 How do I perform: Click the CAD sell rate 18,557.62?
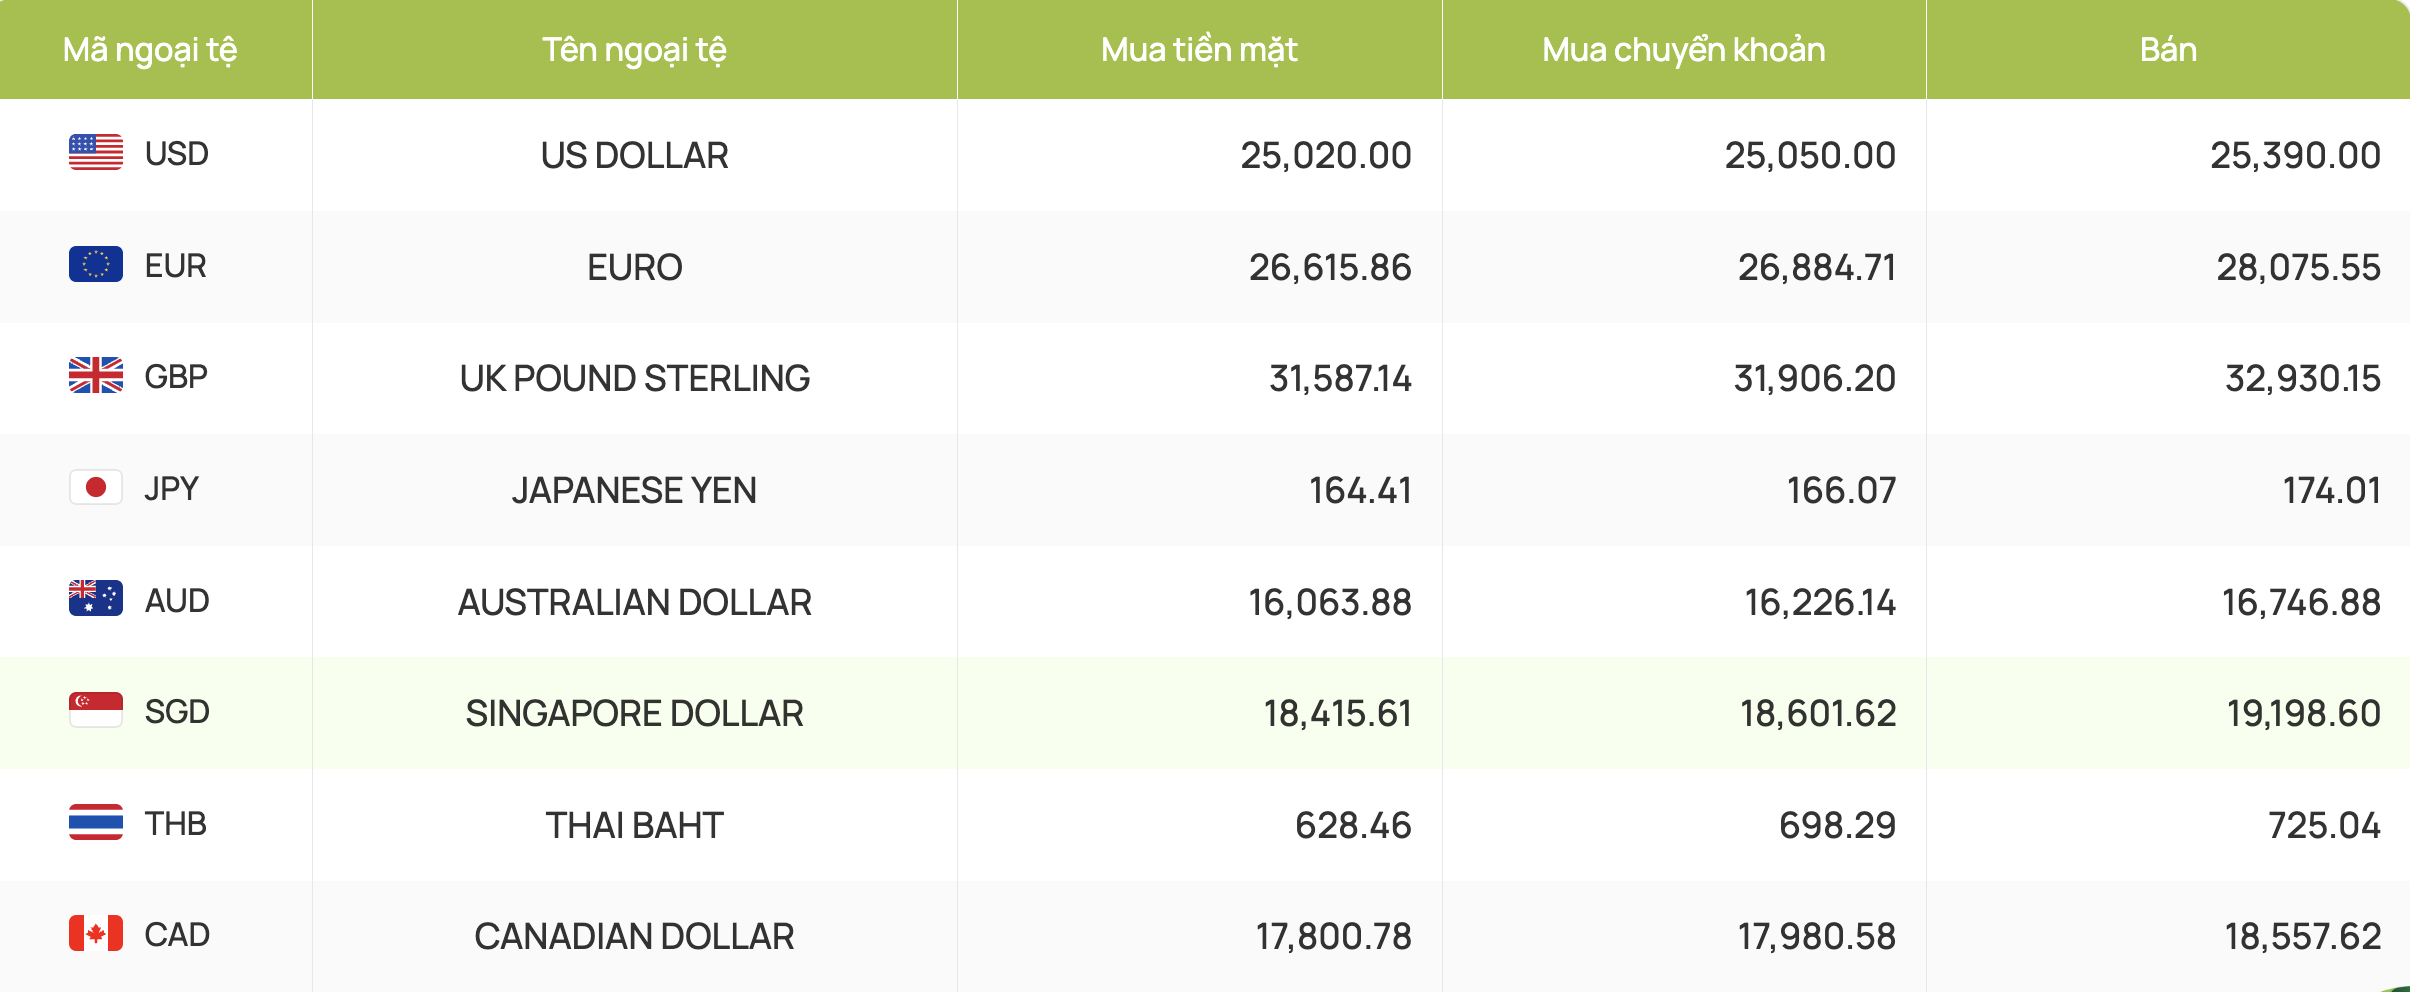[x=2302, y=937]
